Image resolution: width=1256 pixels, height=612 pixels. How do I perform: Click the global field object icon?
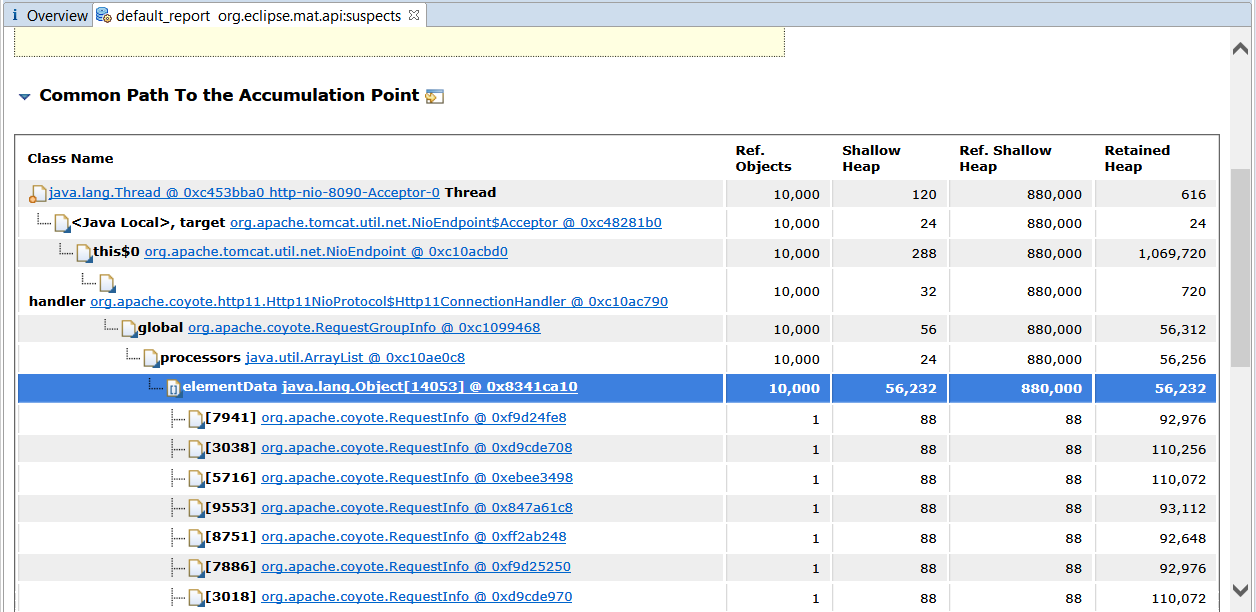(128, 329)
